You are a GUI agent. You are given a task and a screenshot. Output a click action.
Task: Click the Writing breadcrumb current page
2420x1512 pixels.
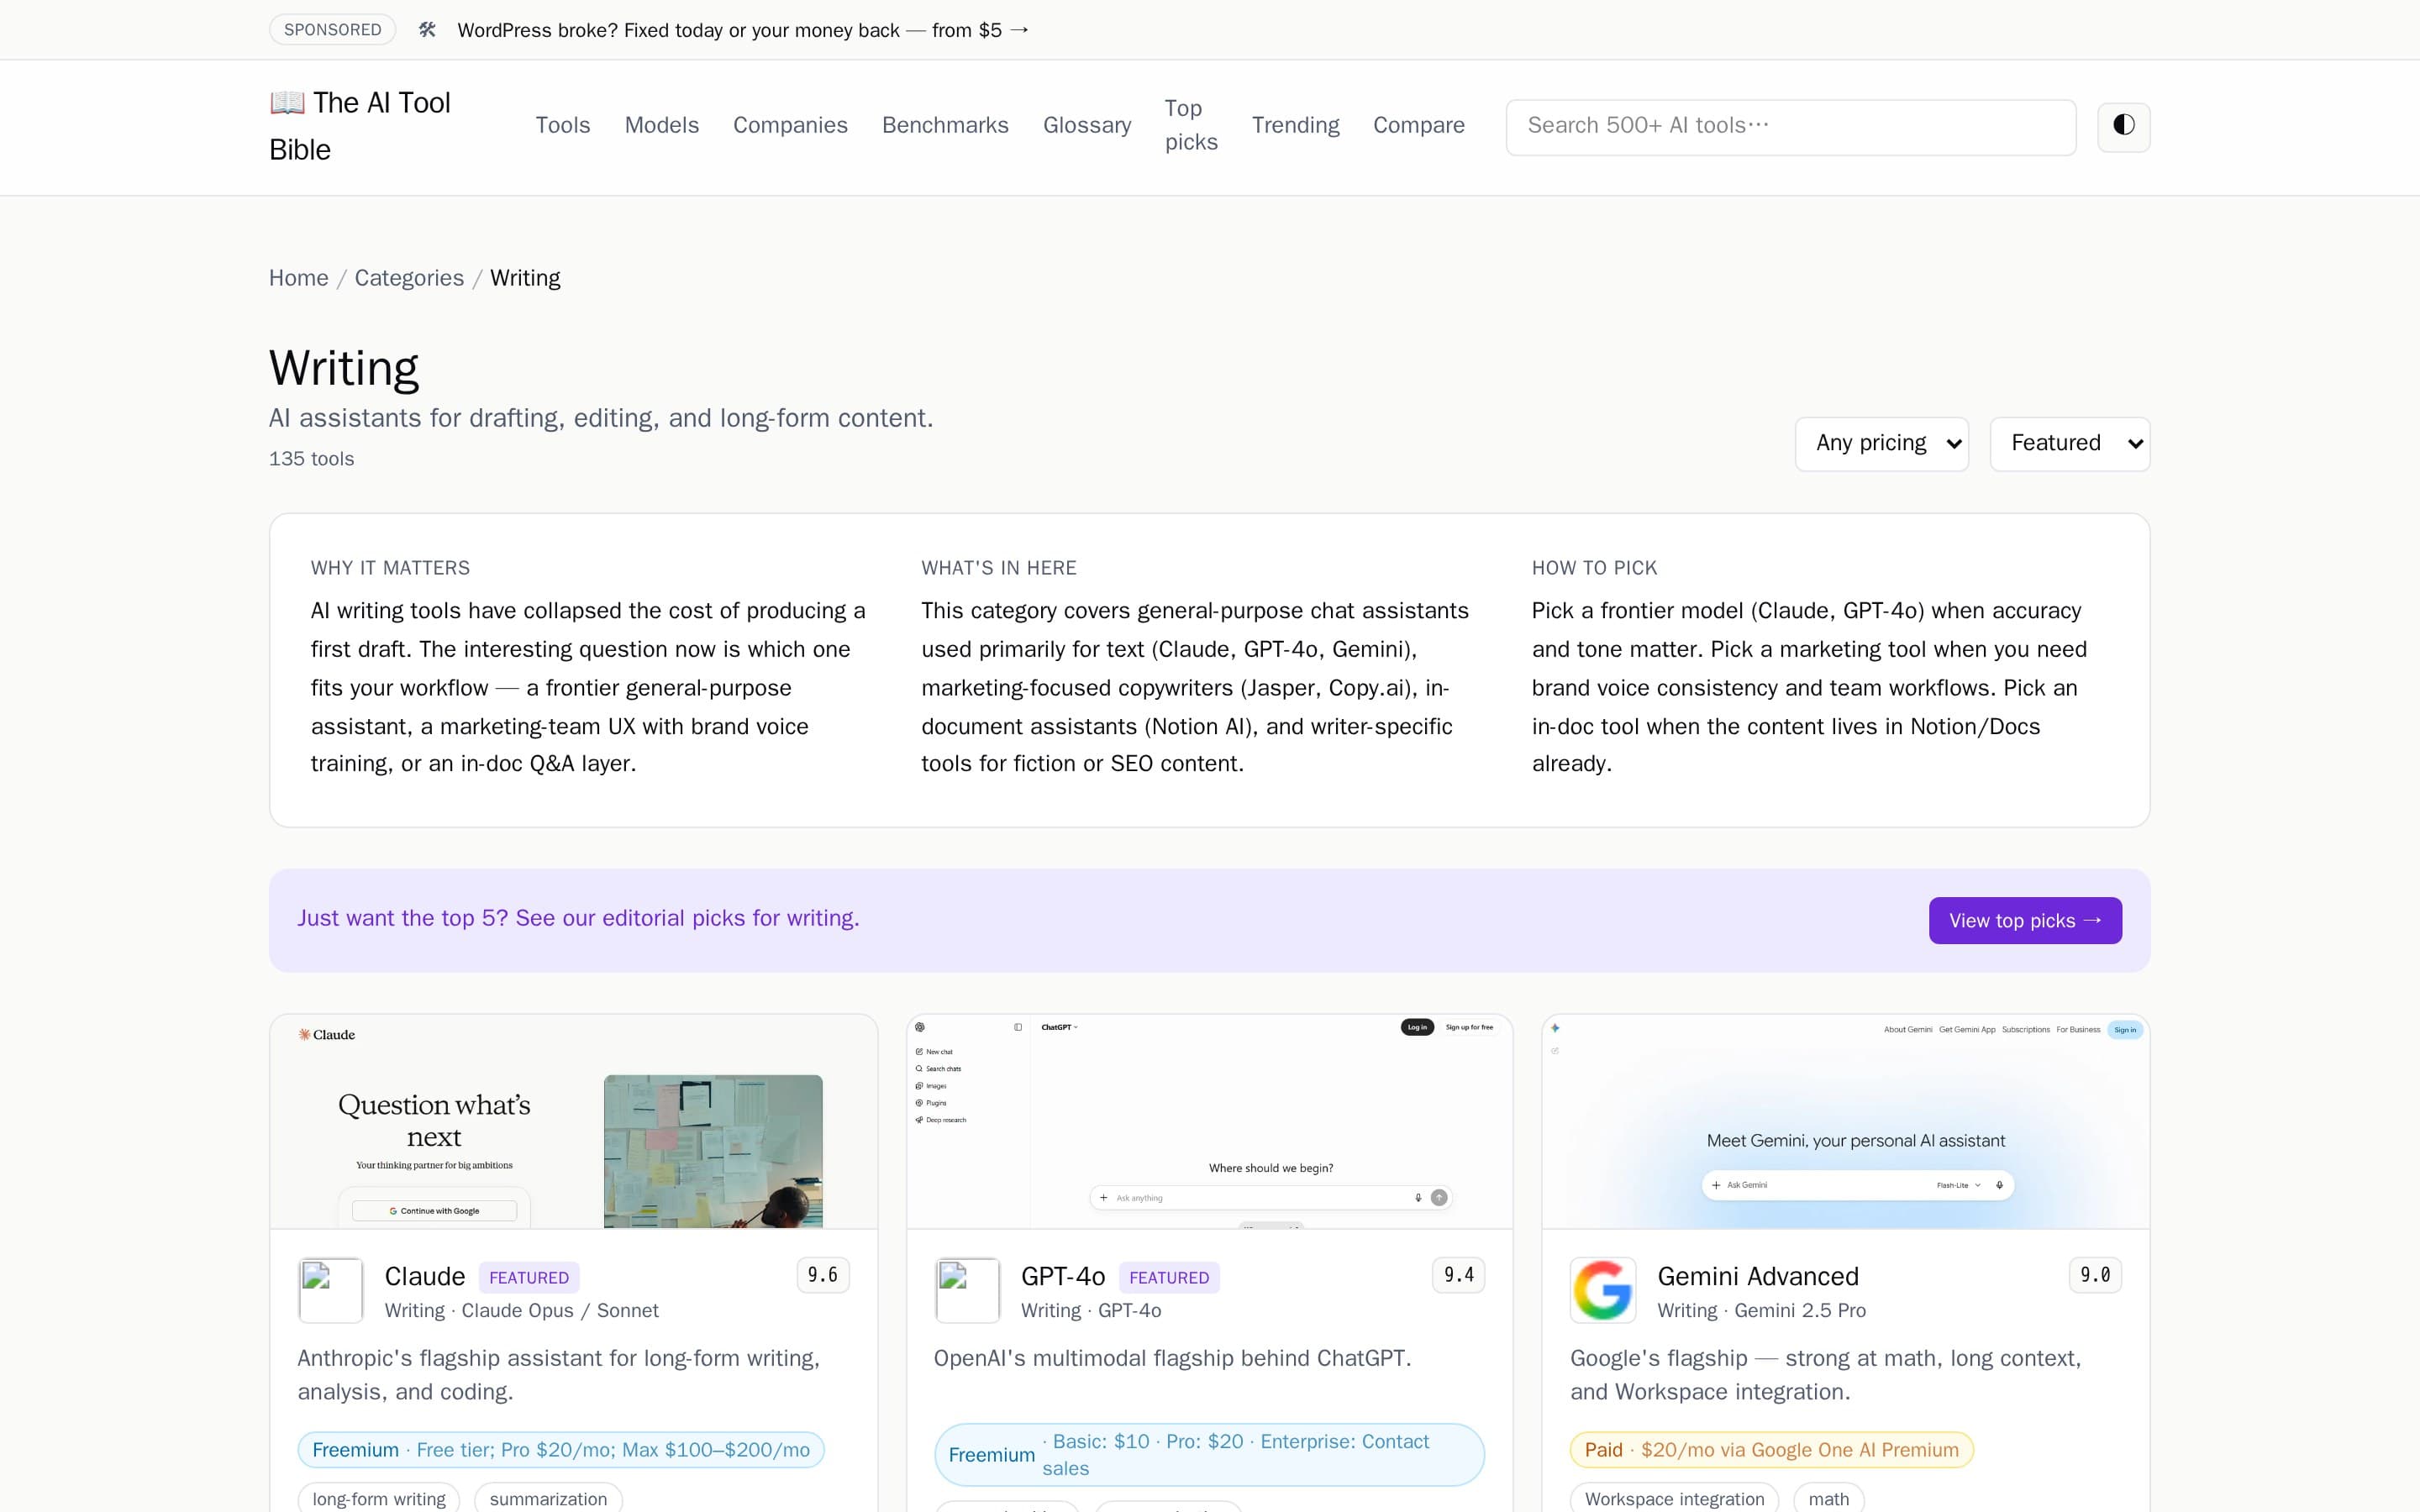pyautogui.click(x=525, y=278)
